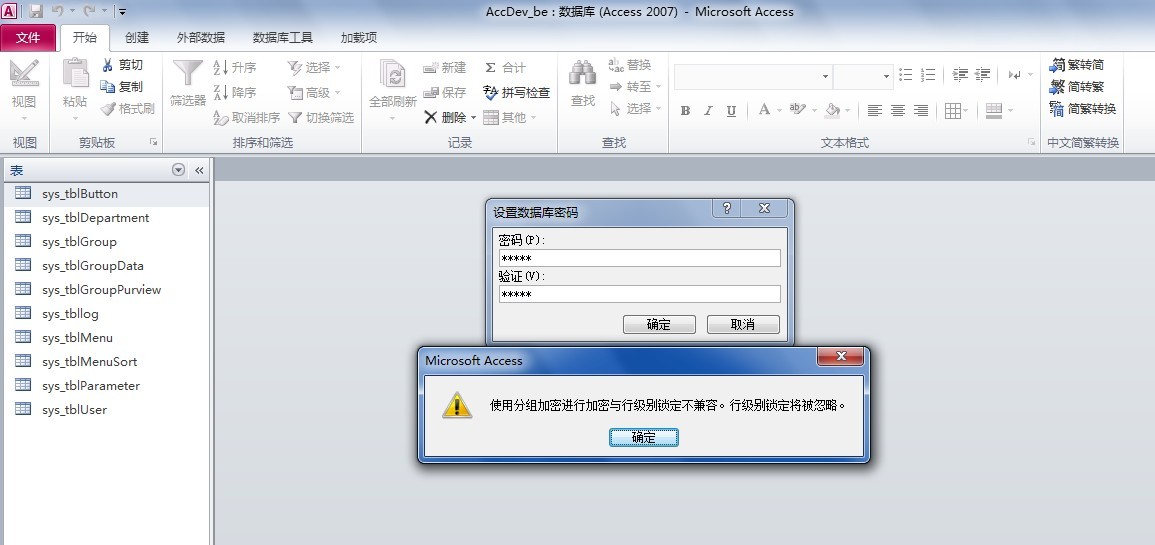
Task: Click the Undo icon in quick access toolbar
Action: pyautogui.click(x=57, y=11)
